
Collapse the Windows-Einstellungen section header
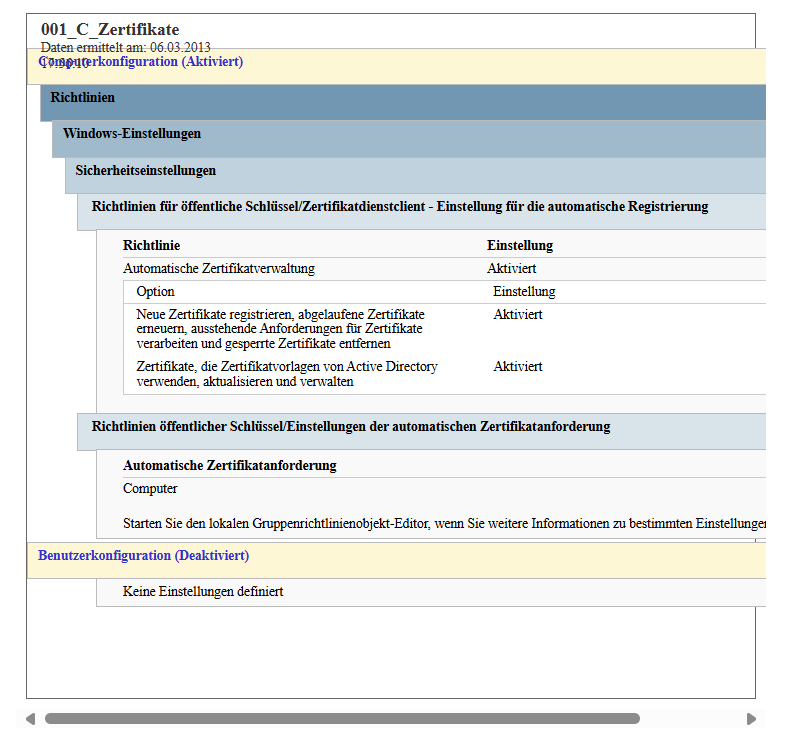pos(409,139)
